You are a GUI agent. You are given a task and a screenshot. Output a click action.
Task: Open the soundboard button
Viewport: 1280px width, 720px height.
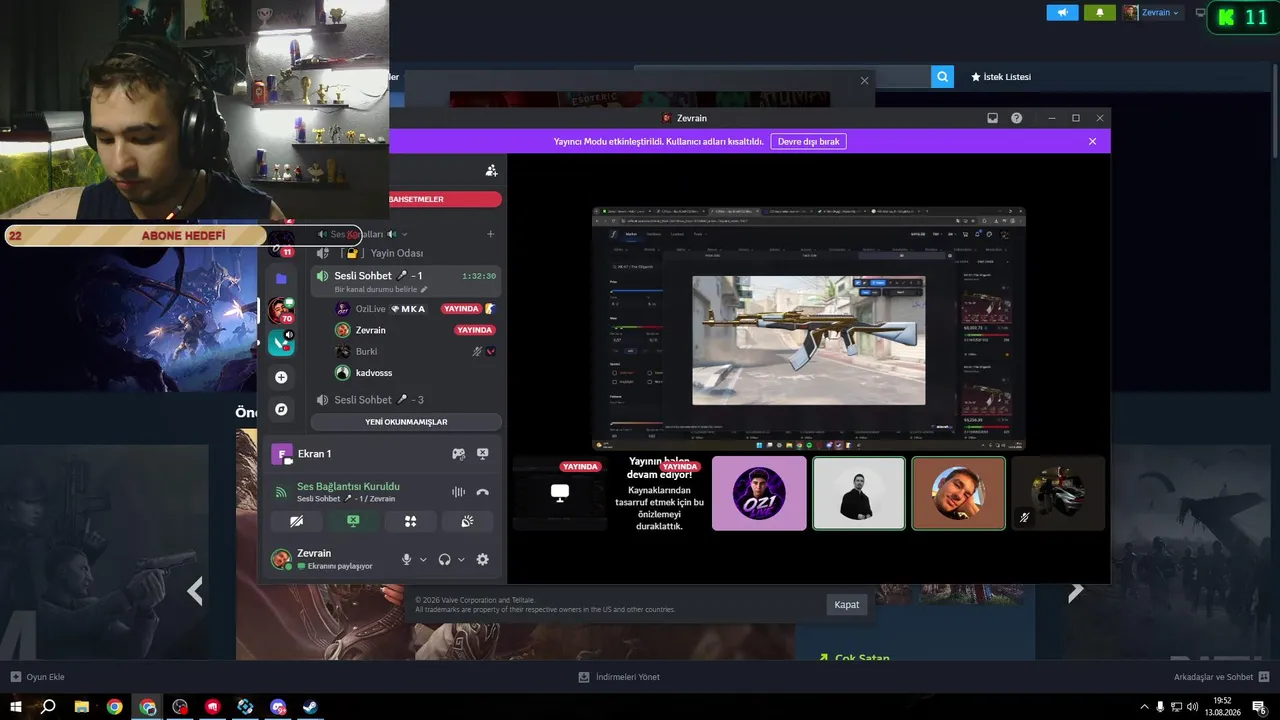pyautogui.click(x=467, y=521)
